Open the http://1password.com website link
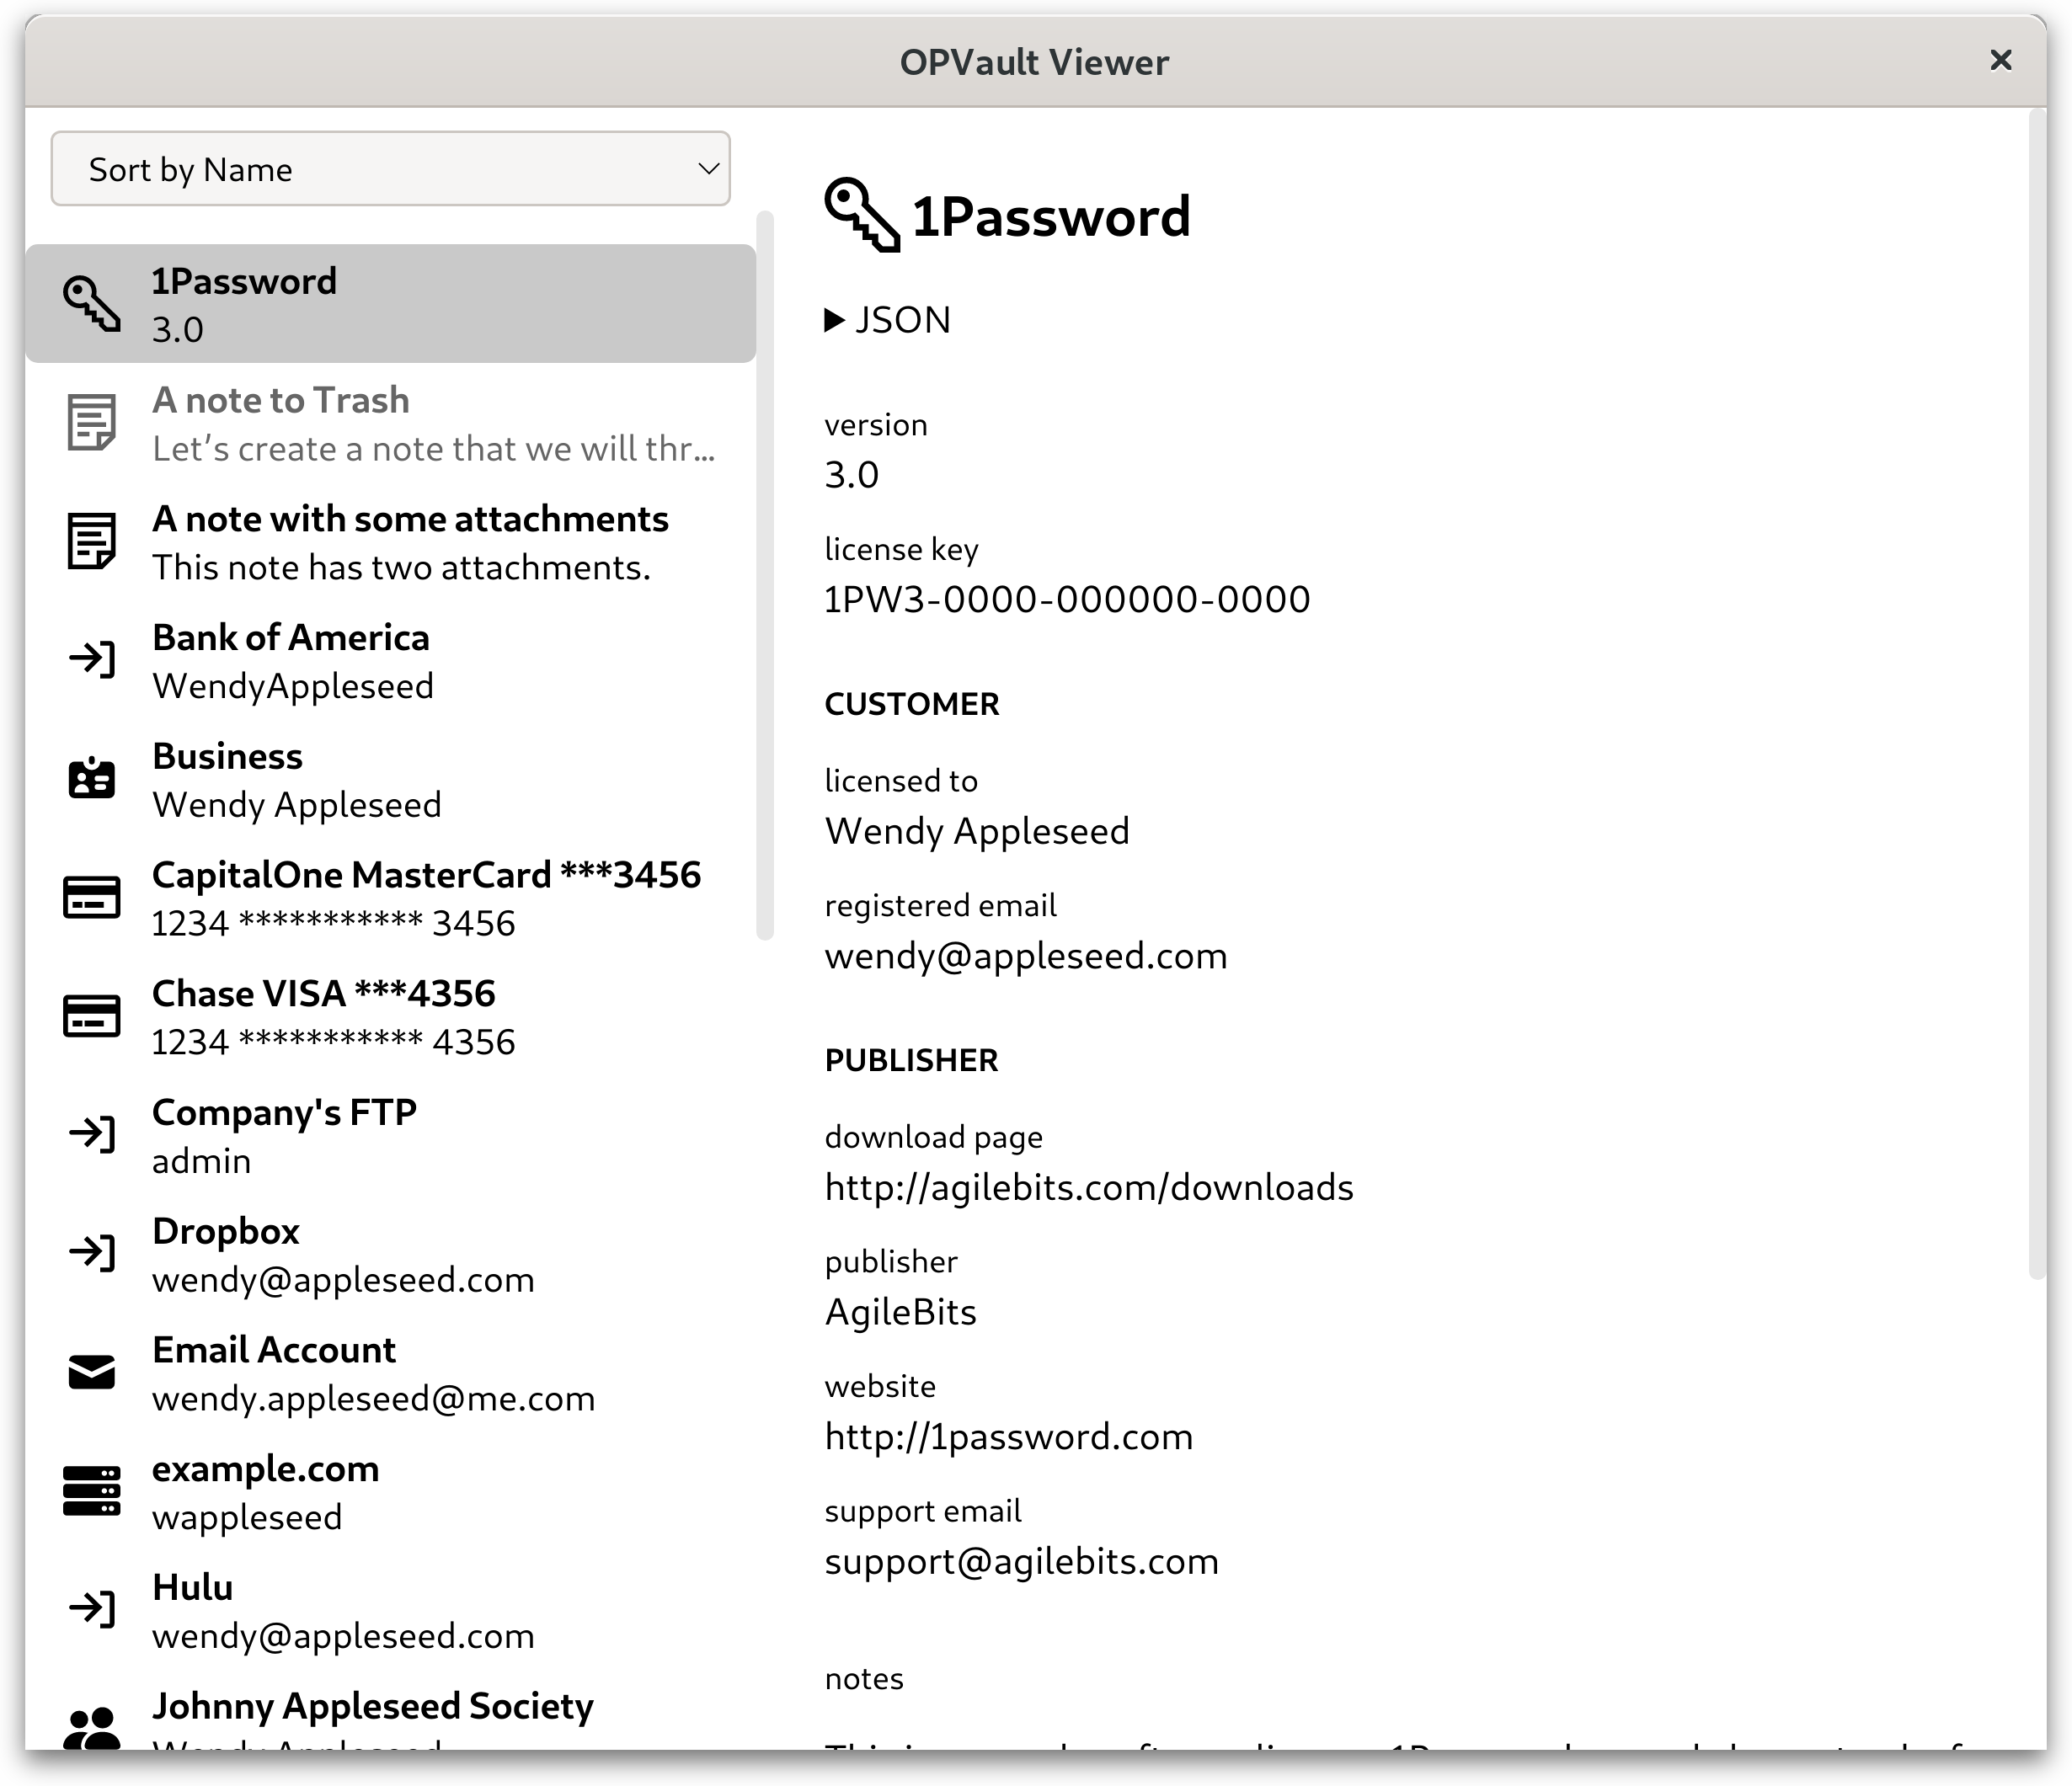 [x=1009, y=1436]
